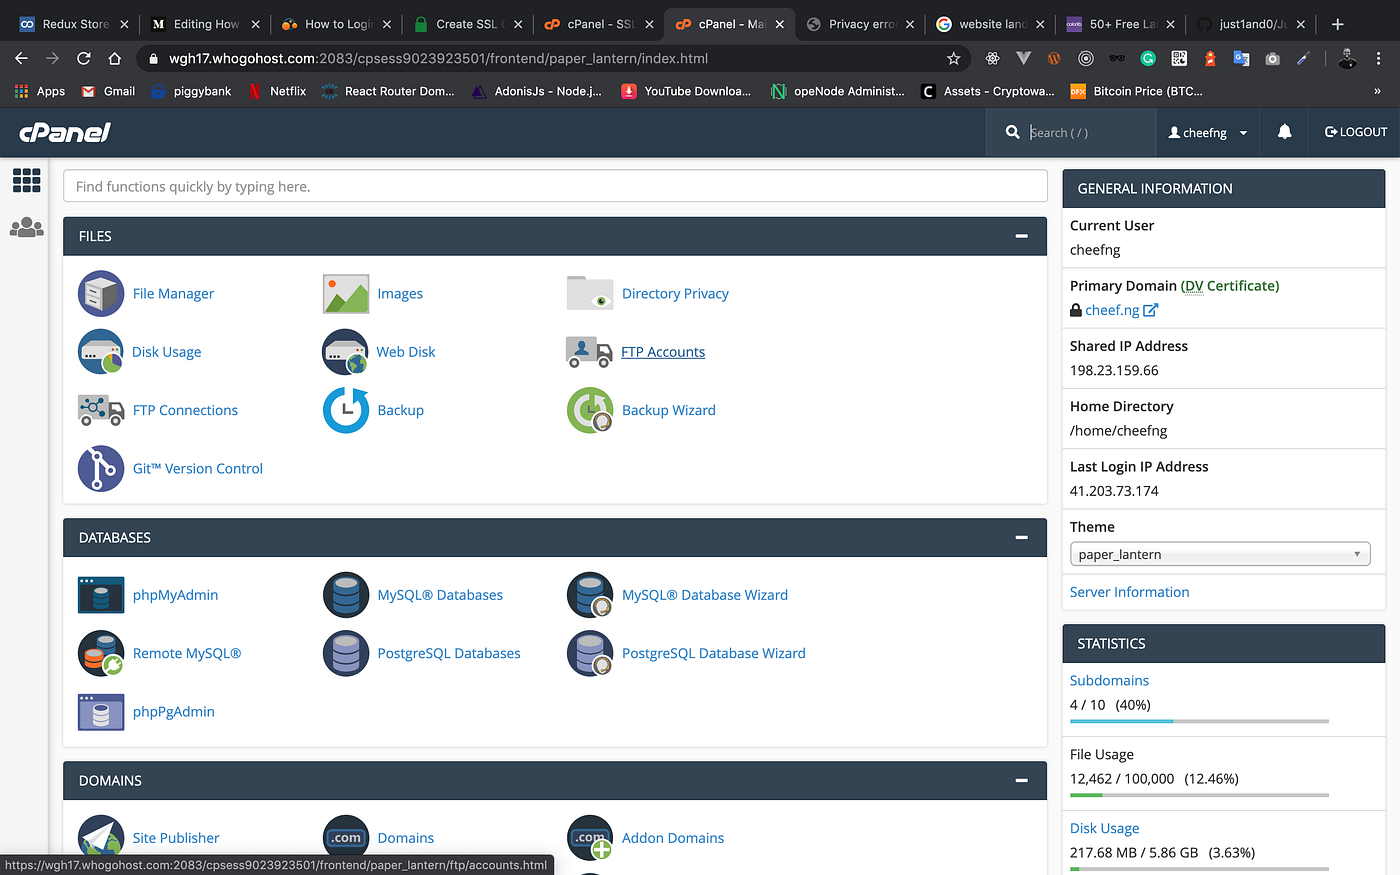The height and width of the screenshot is (875, 1400).
Task: Open the cheefng user menu dropdown
Action: click(x=1208, y=132)
